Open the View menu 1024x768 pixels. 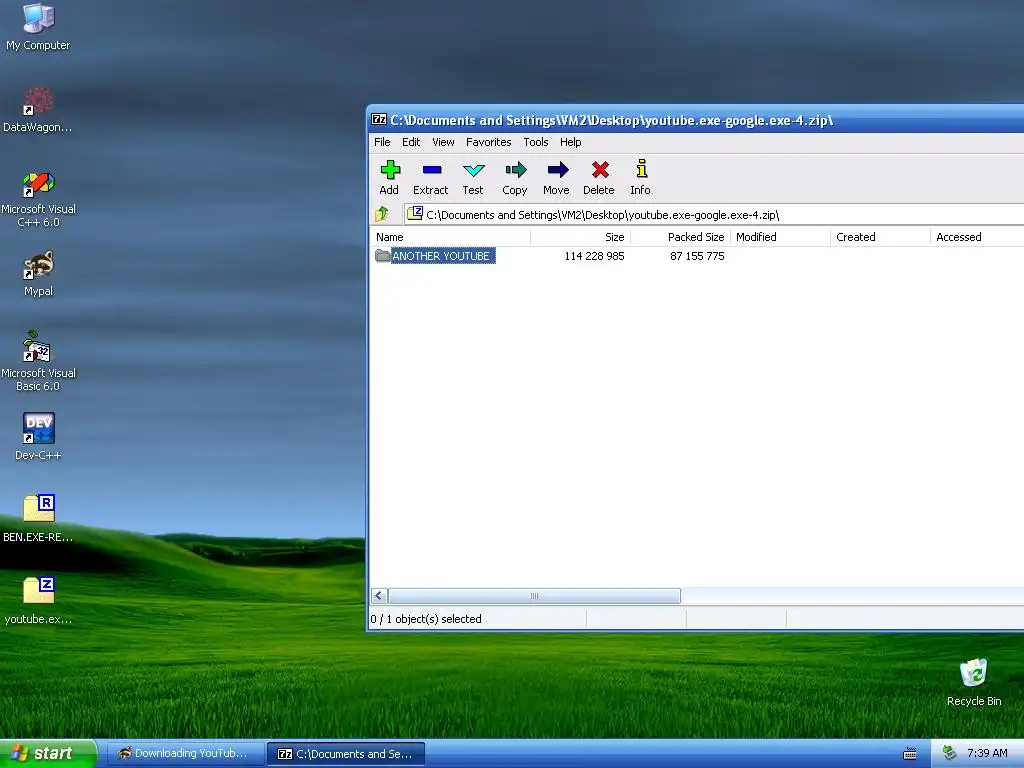click(x=443, y=142)
